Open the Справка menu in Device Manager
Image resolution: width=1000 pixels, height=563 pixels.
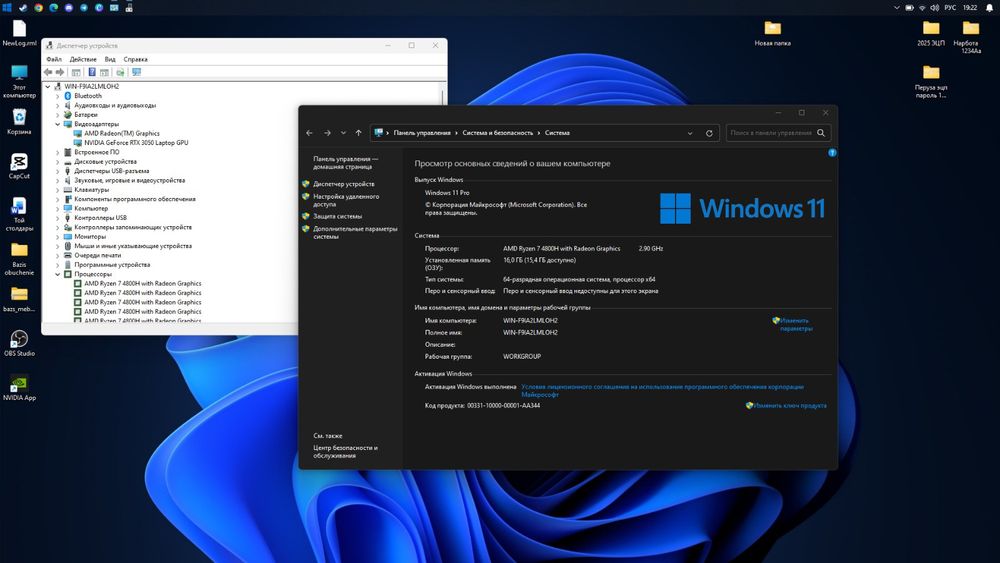135,59
